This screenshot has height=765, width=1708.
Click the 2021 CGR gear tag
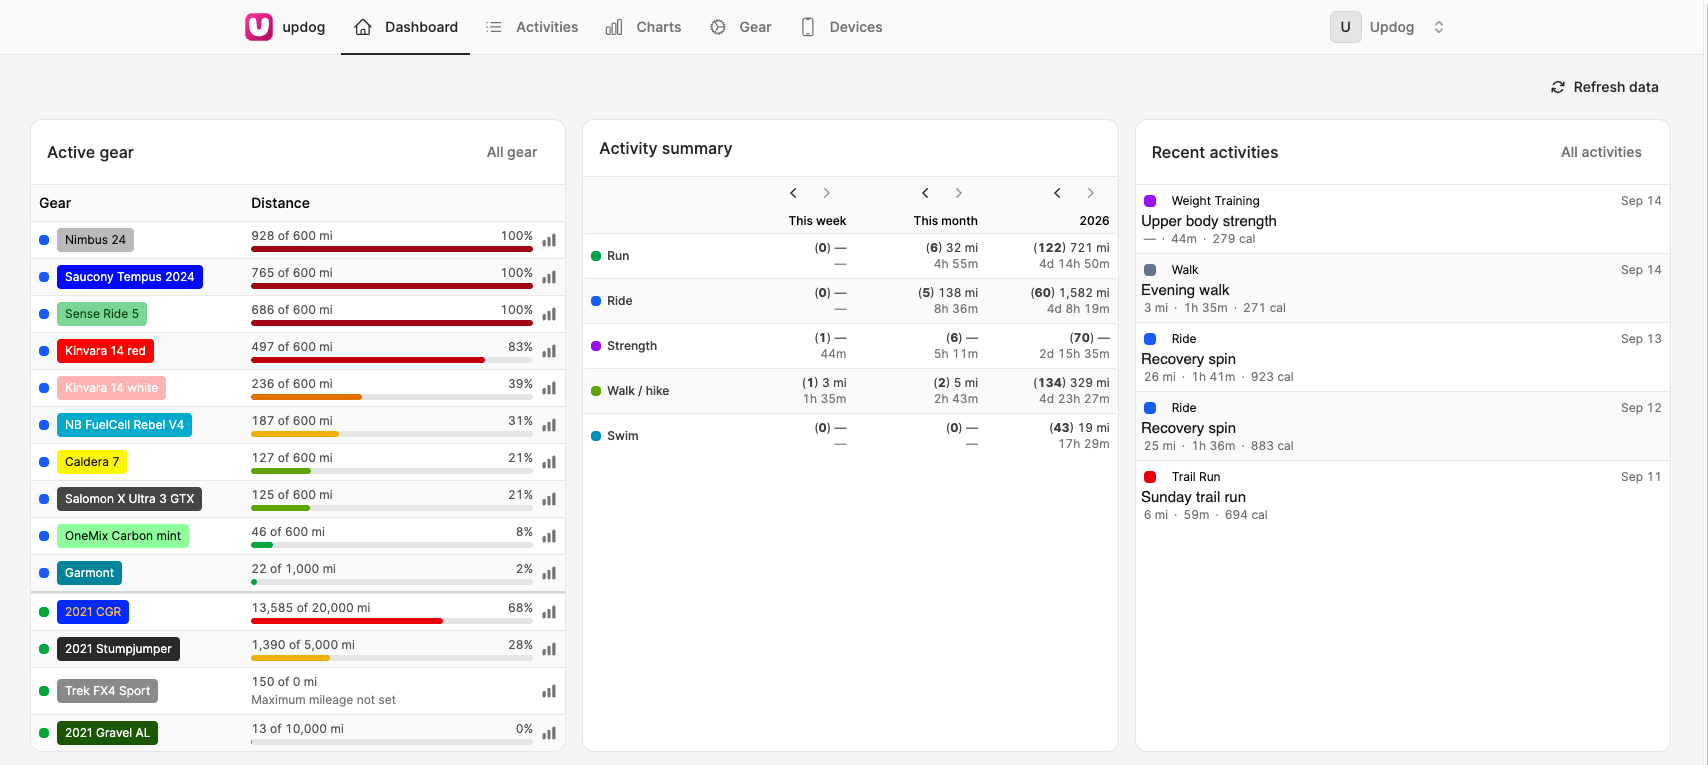point(93,612)
